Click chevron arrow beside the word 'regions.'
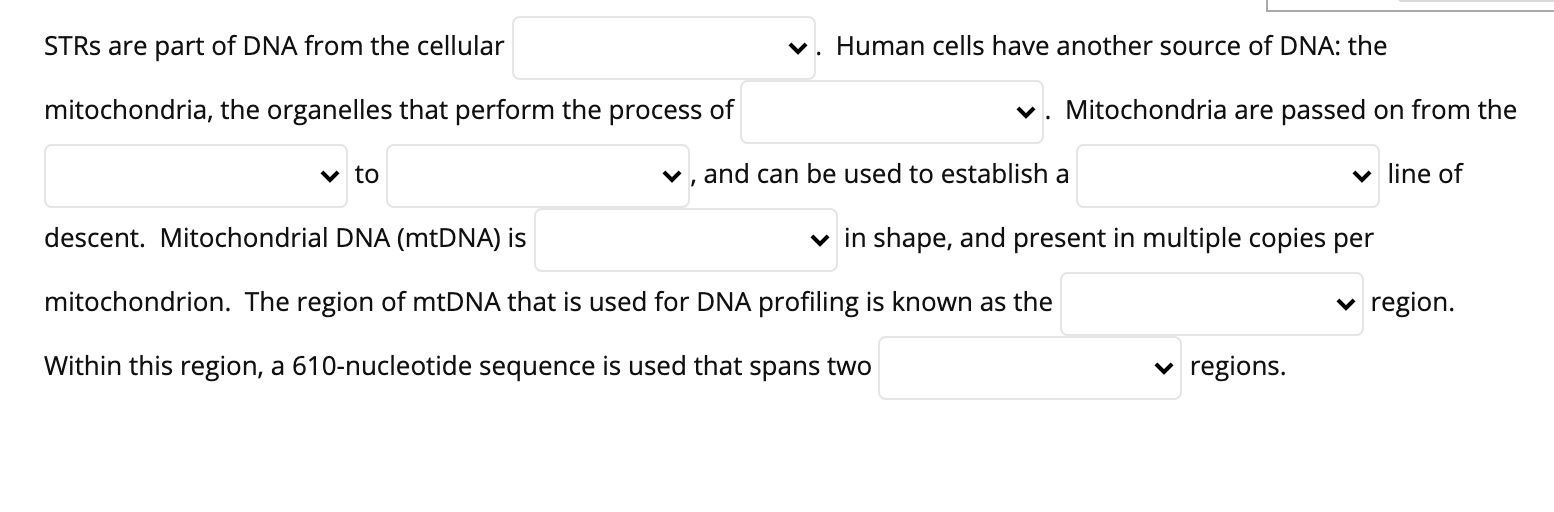Screen dimensions: 1554x512 point(1162,367)
